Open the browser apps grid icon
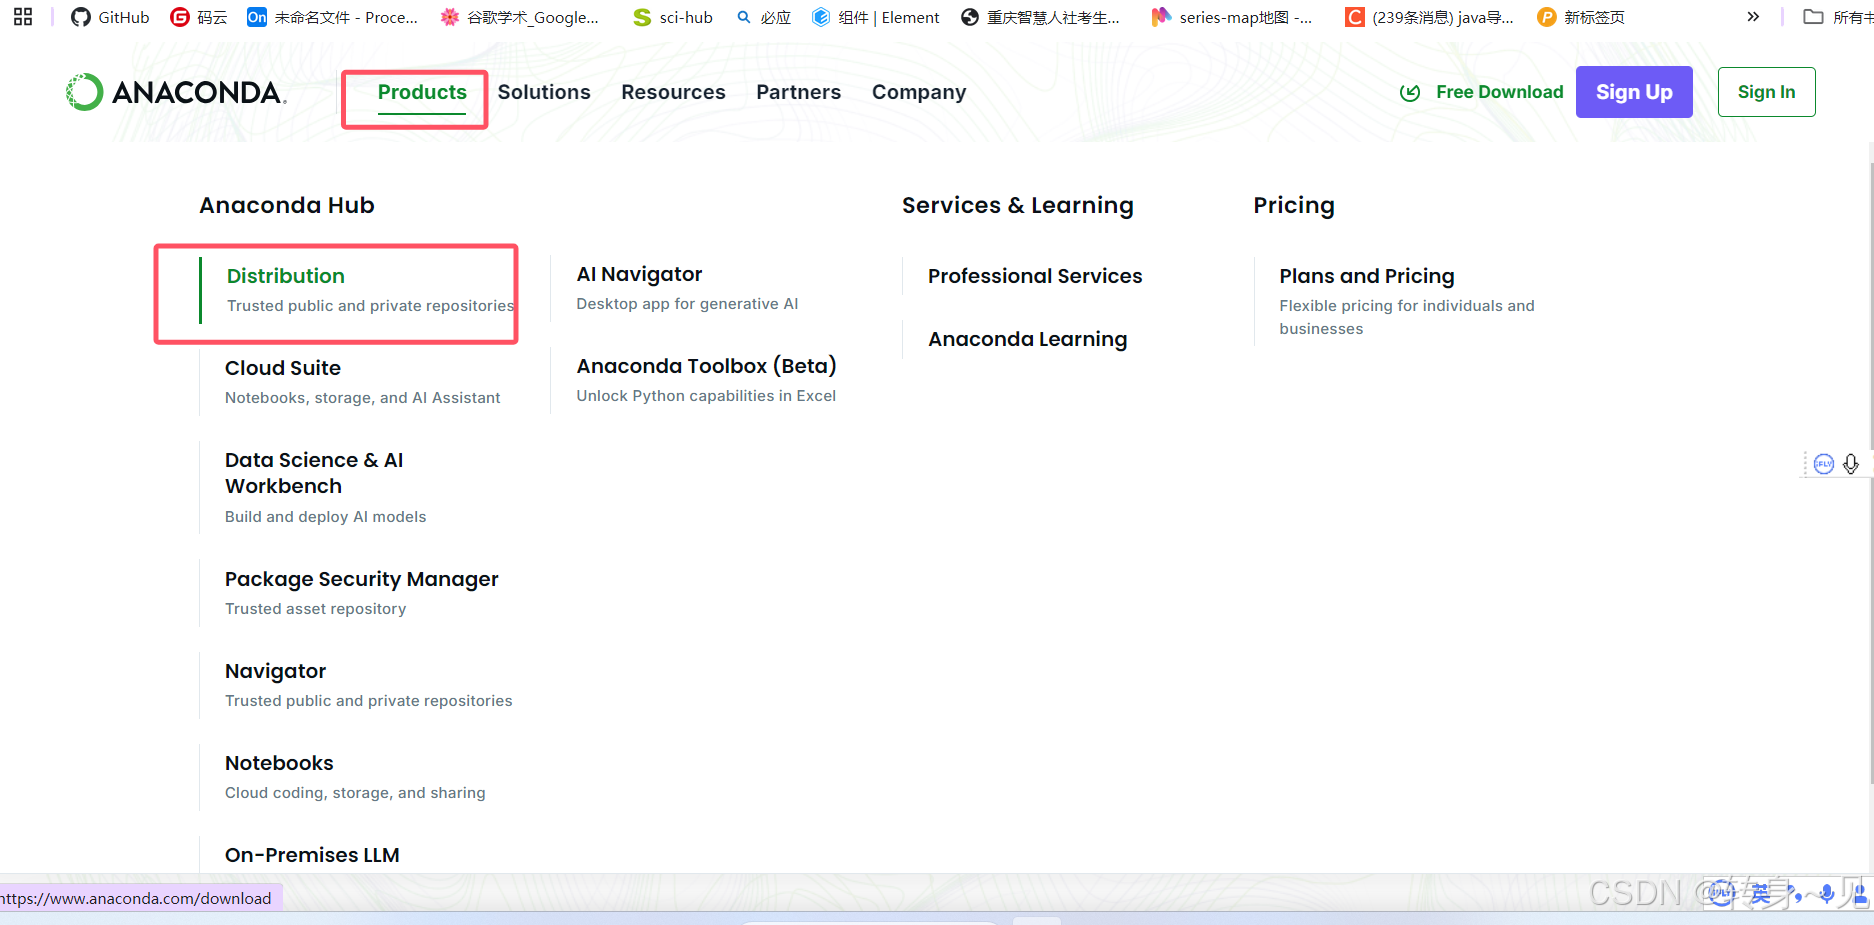 (23, 17)
